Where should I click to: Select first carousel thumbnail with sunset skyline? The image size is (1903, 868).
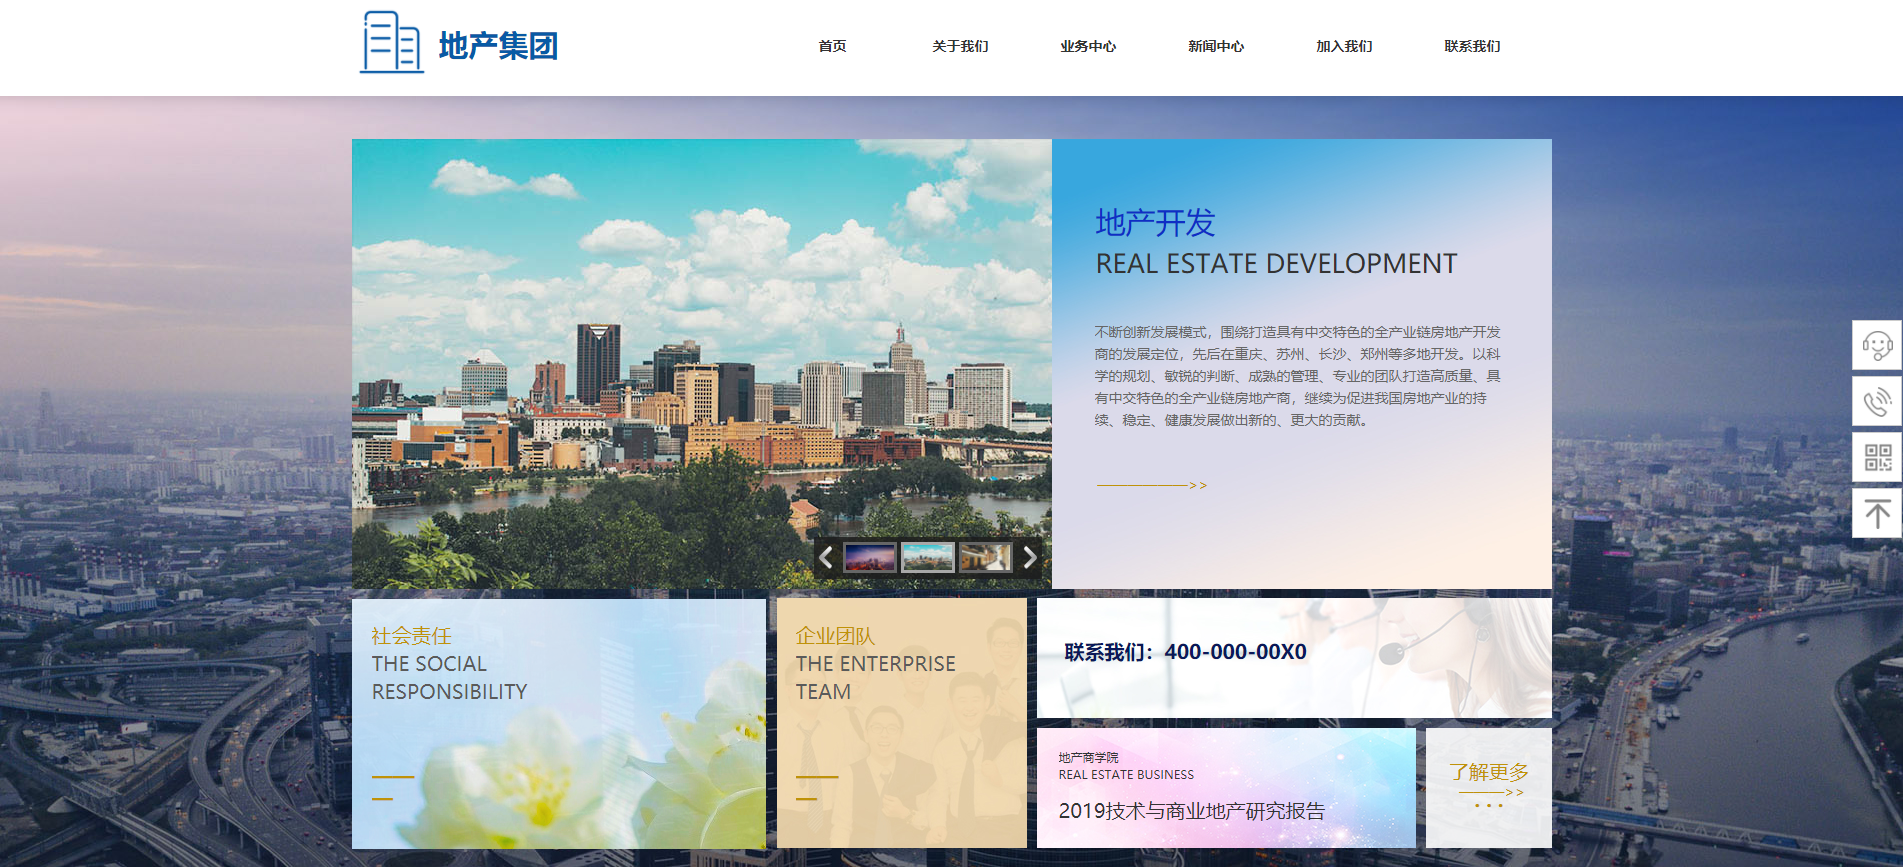tap(869, 558)
